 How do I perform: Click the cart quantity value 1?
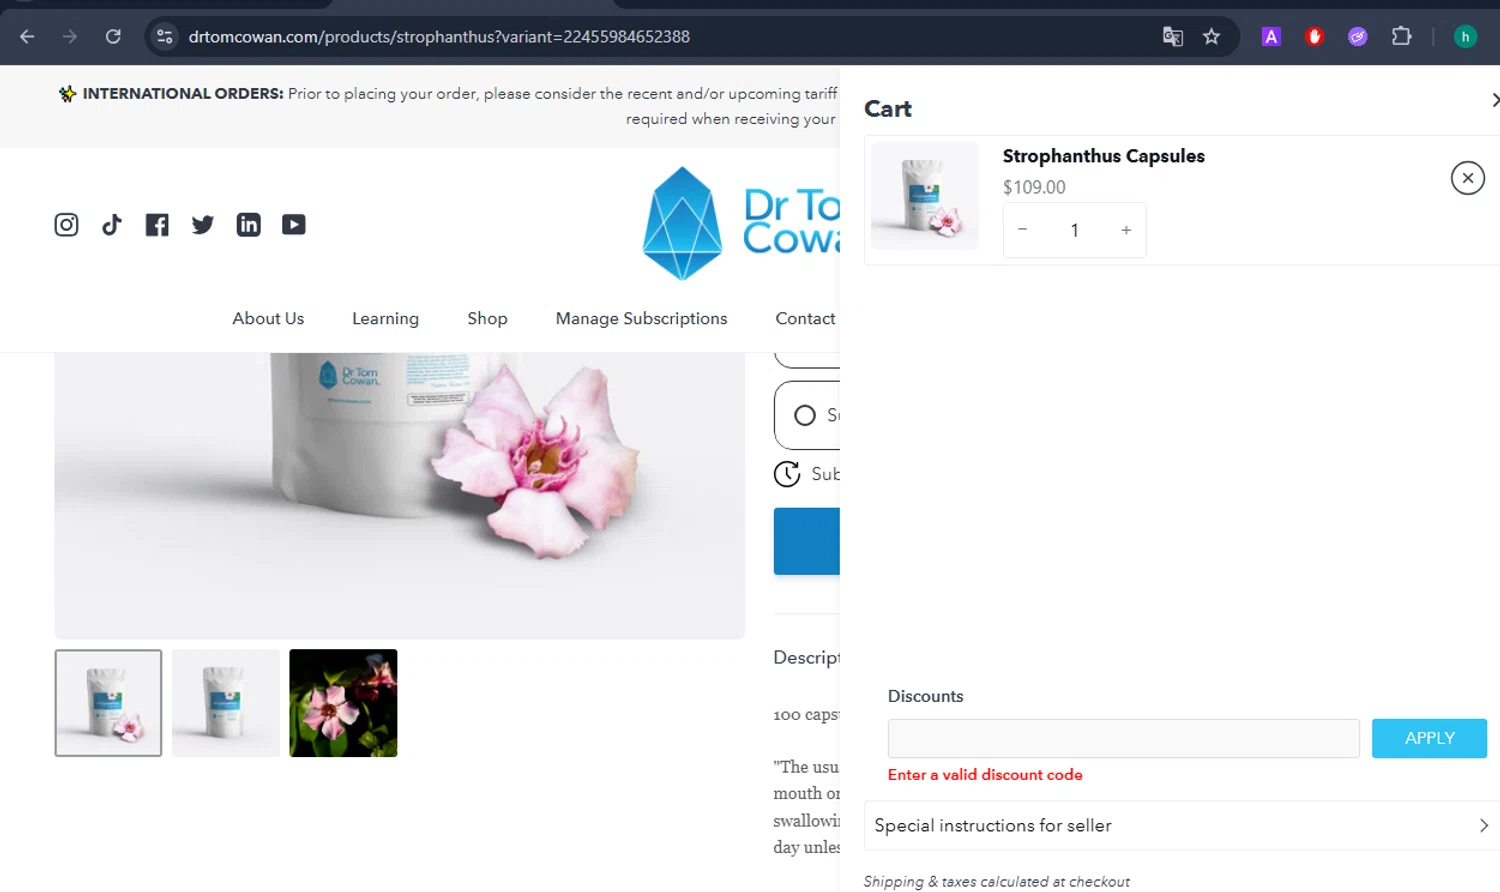click(x=1074, y=230)
